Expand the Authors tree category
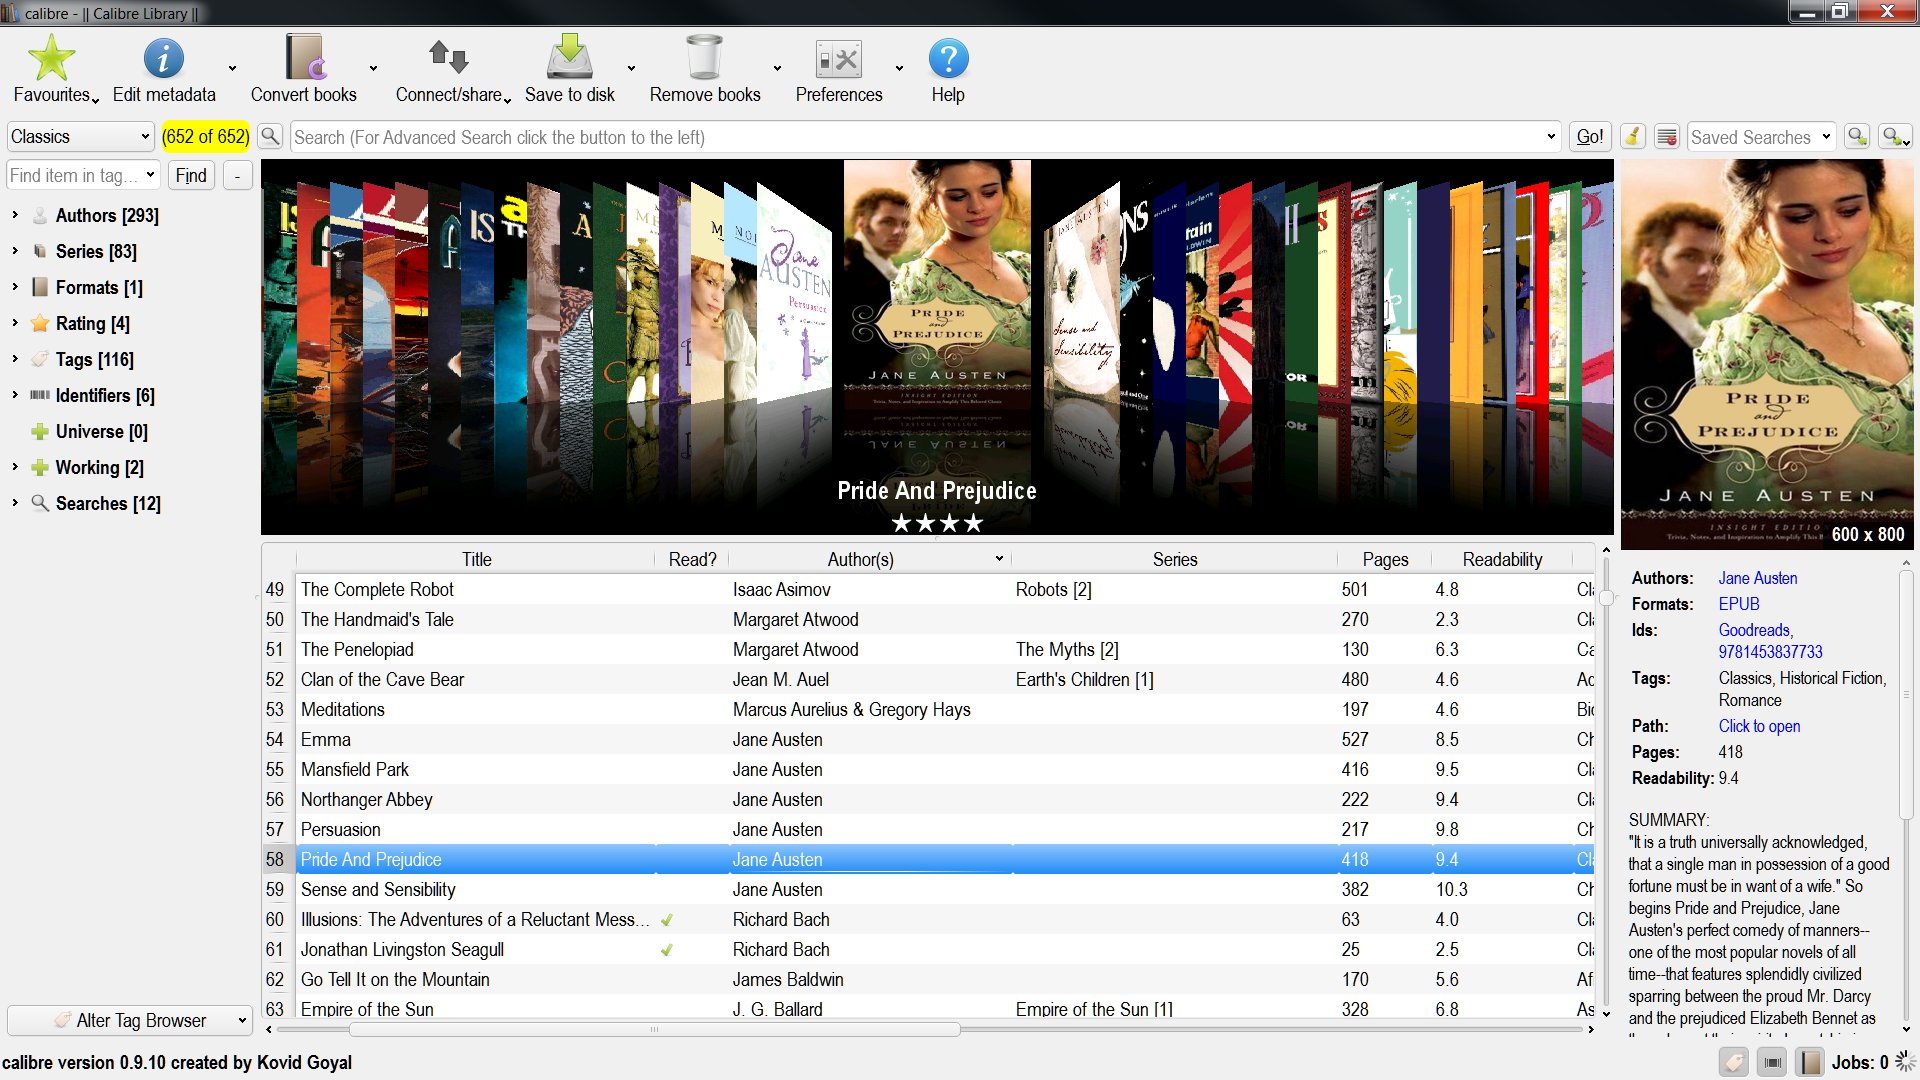The height and width of the screenshot is (1080, 1920). pos(15,215)
